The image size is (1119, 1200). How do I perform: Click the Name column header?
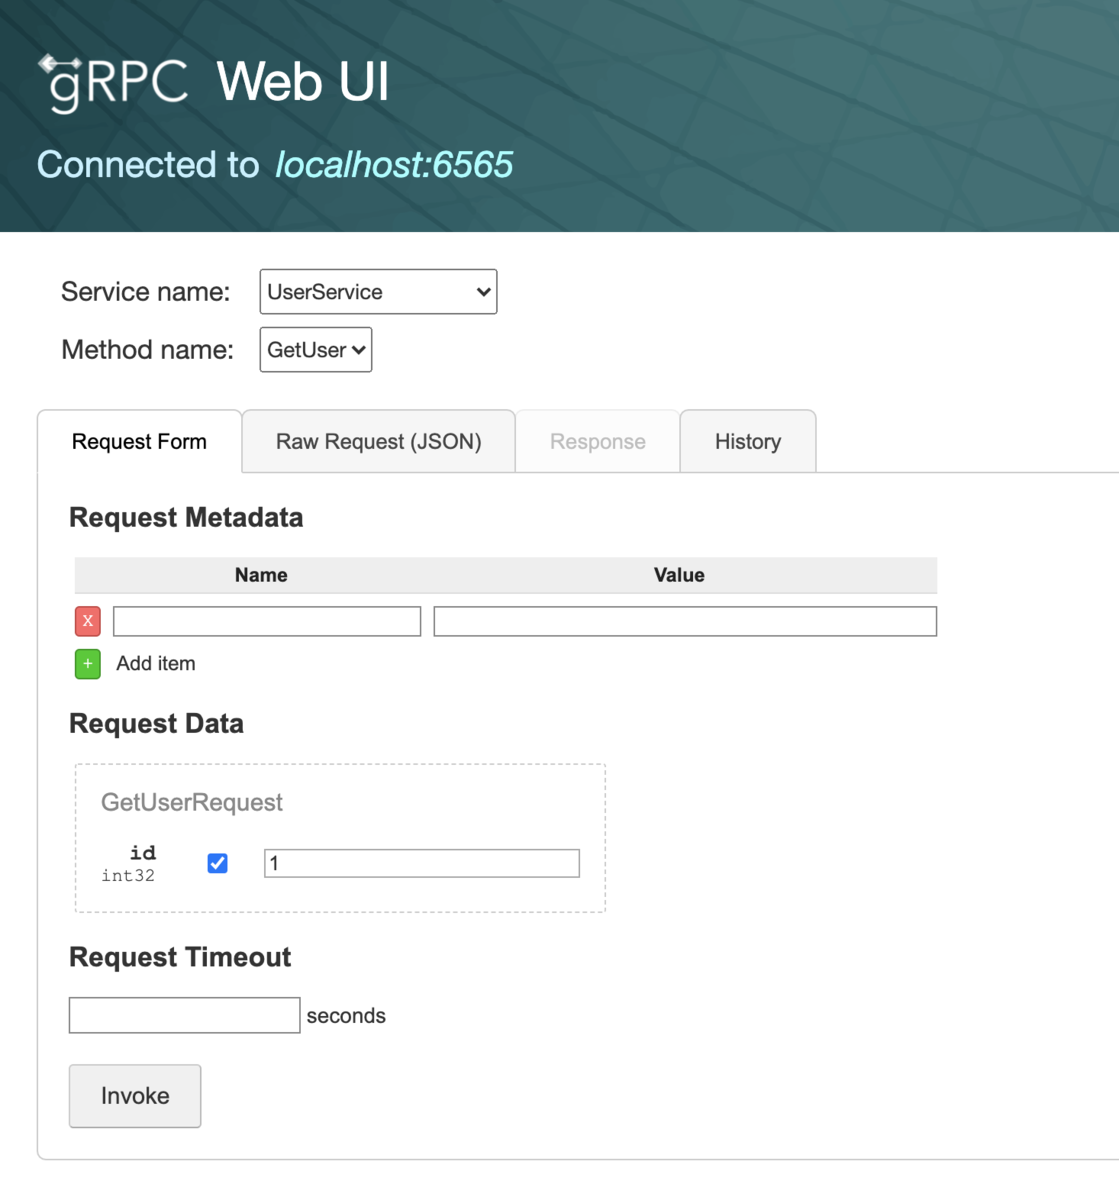point(261,575)
